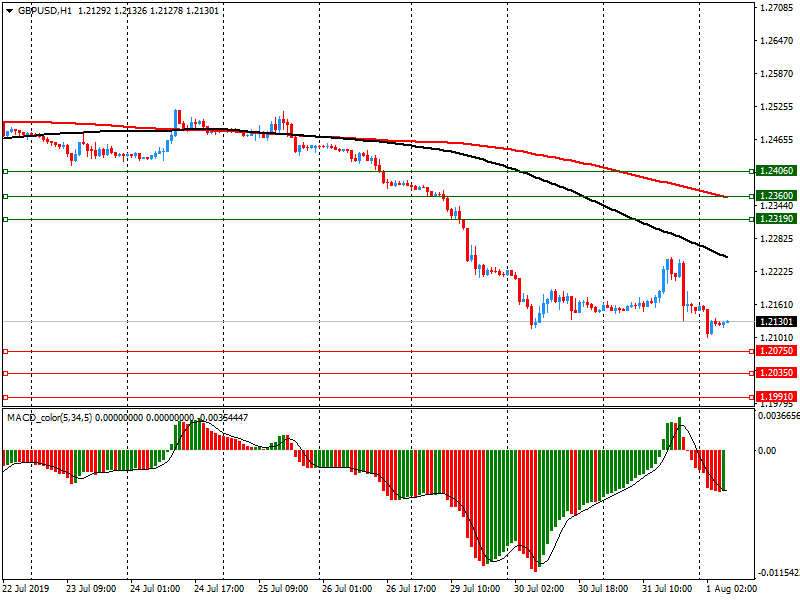Click the 1.24655 price scale value
The width and height of the screenshot is (800, 600).
coord(777,139)
